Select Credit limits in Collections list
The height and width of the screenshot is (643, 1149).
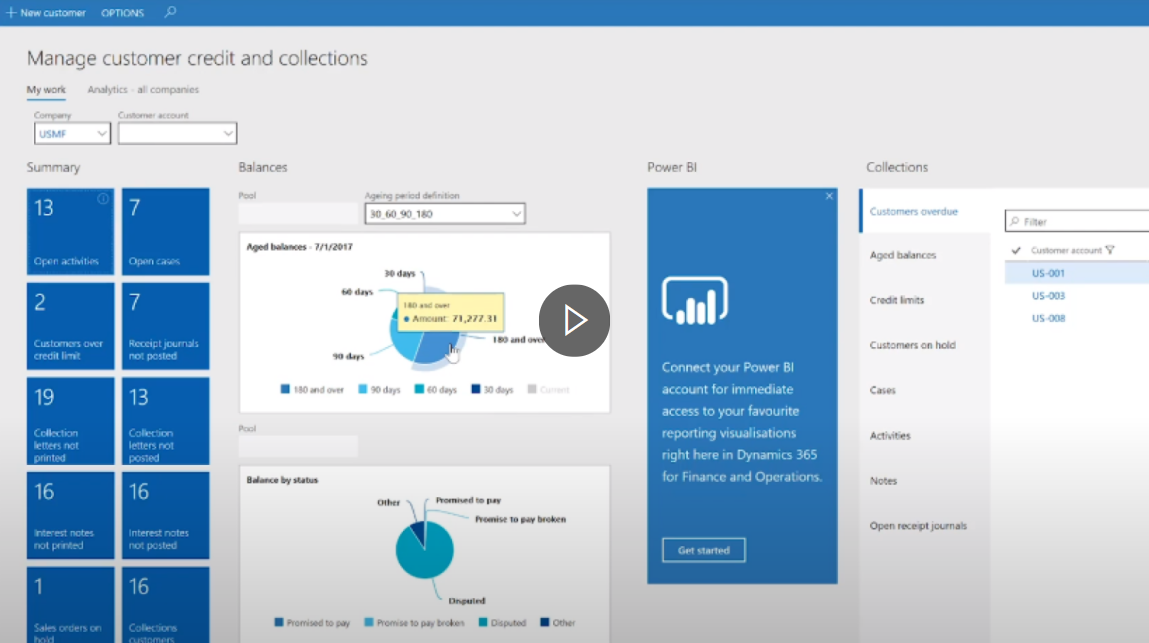pos(897,300)
